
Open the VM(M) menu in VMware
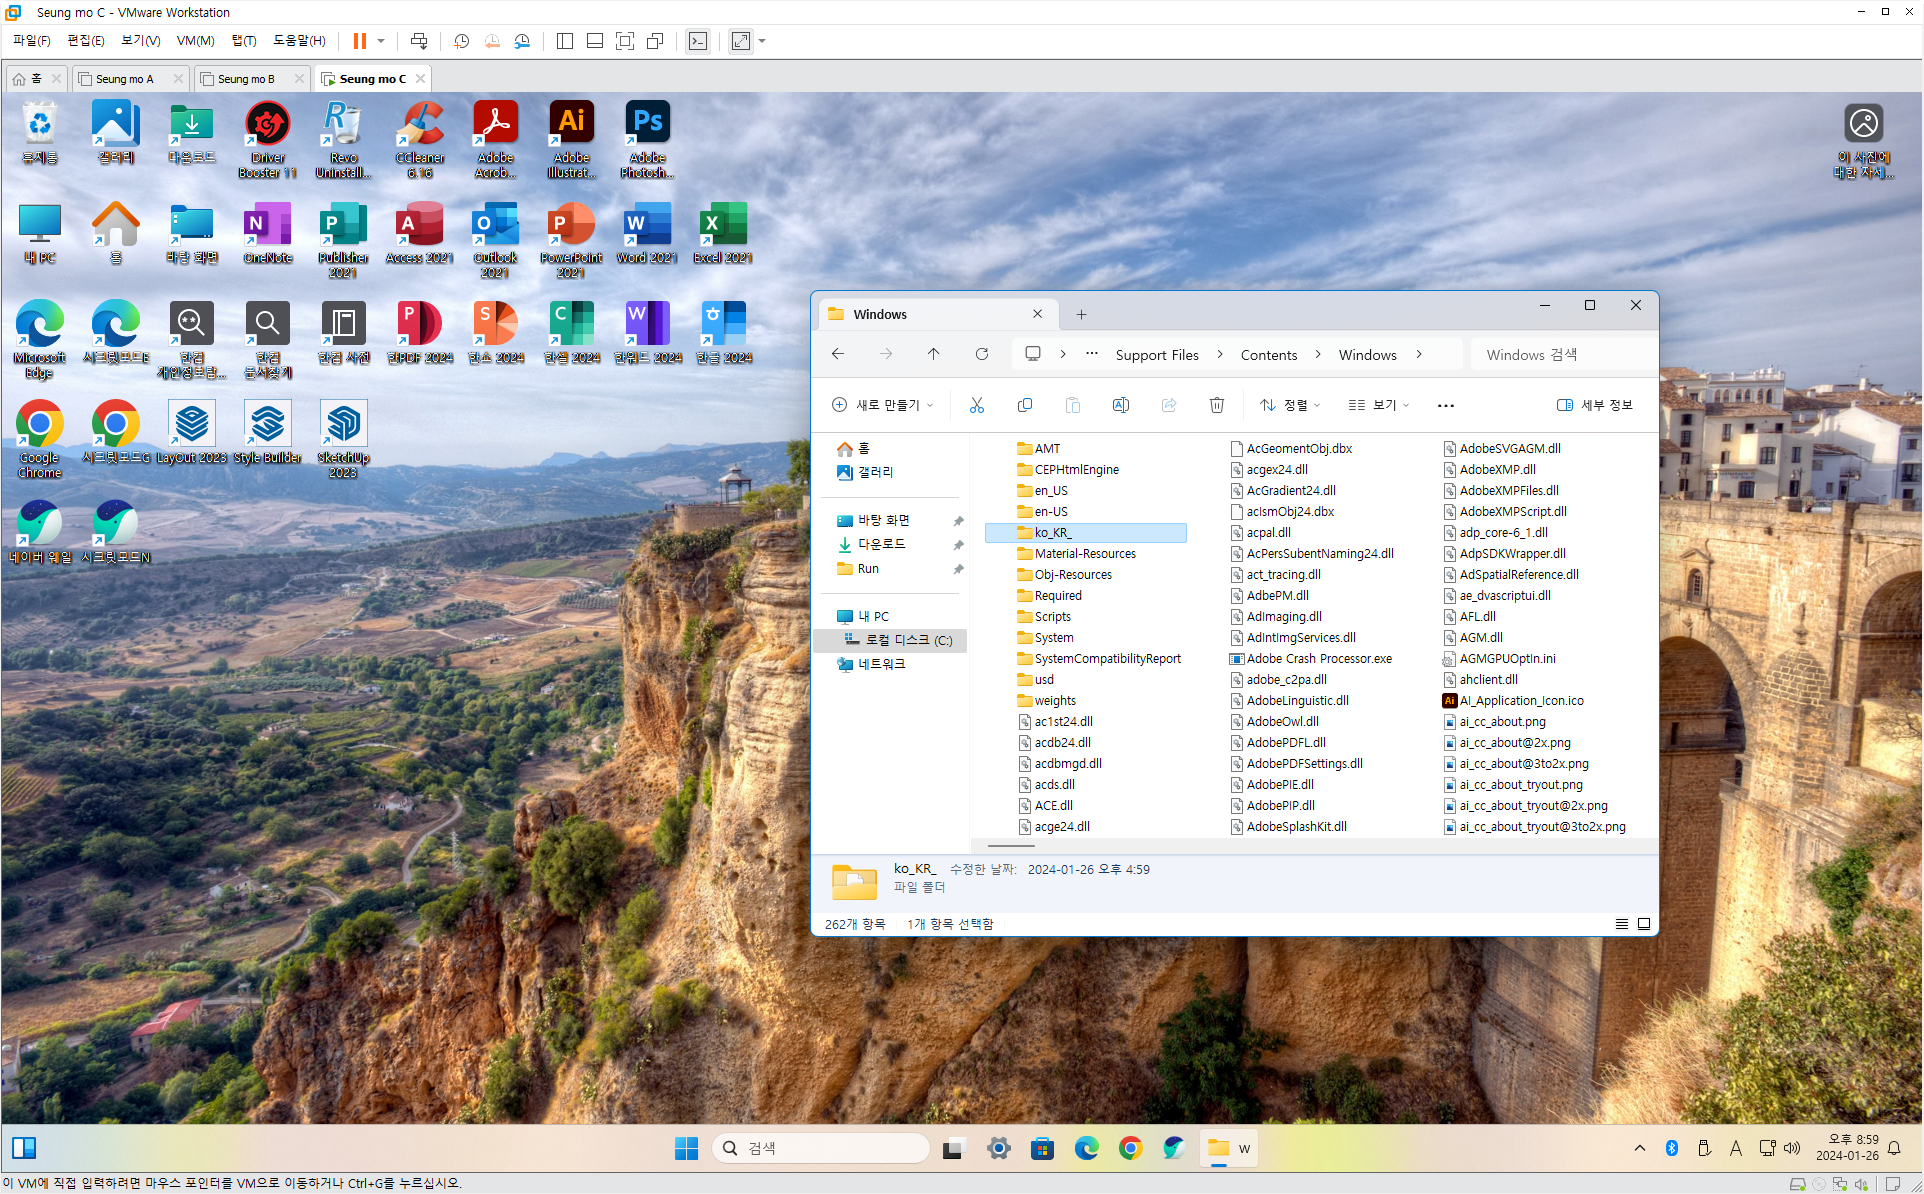[195, 41]
